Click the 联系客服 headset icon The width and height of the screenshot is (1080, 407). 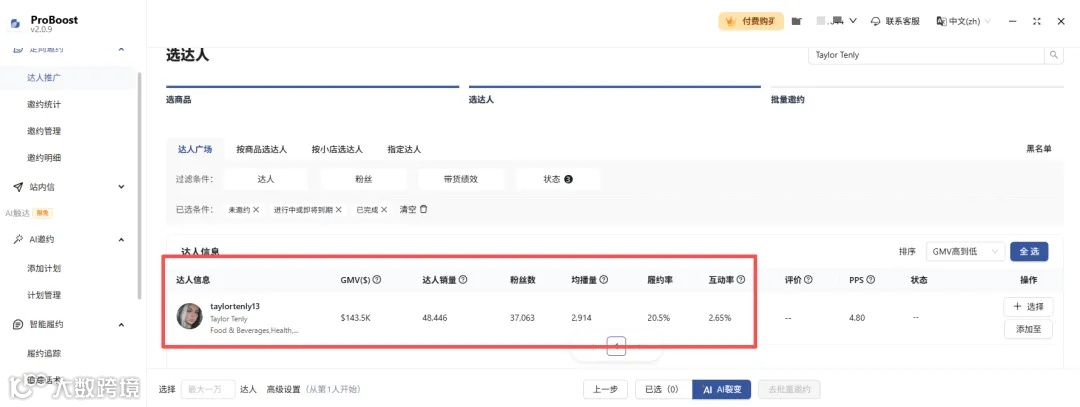click(876, 21)
